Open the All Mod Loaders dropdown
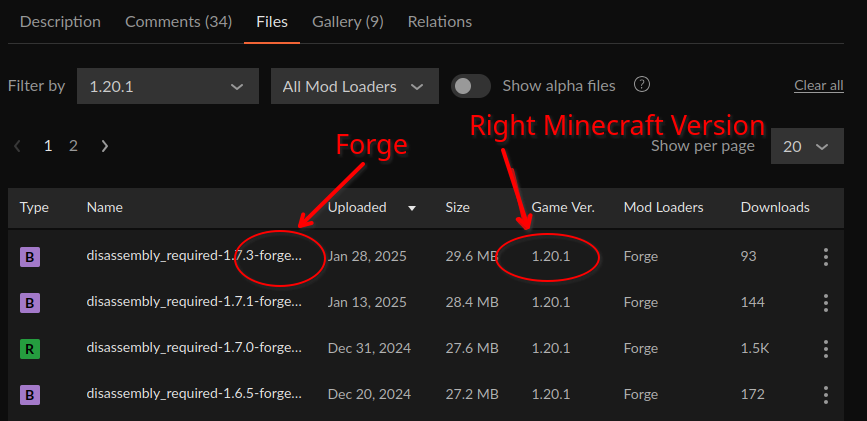Screen dimensions: 867x421 click(354, 87)
